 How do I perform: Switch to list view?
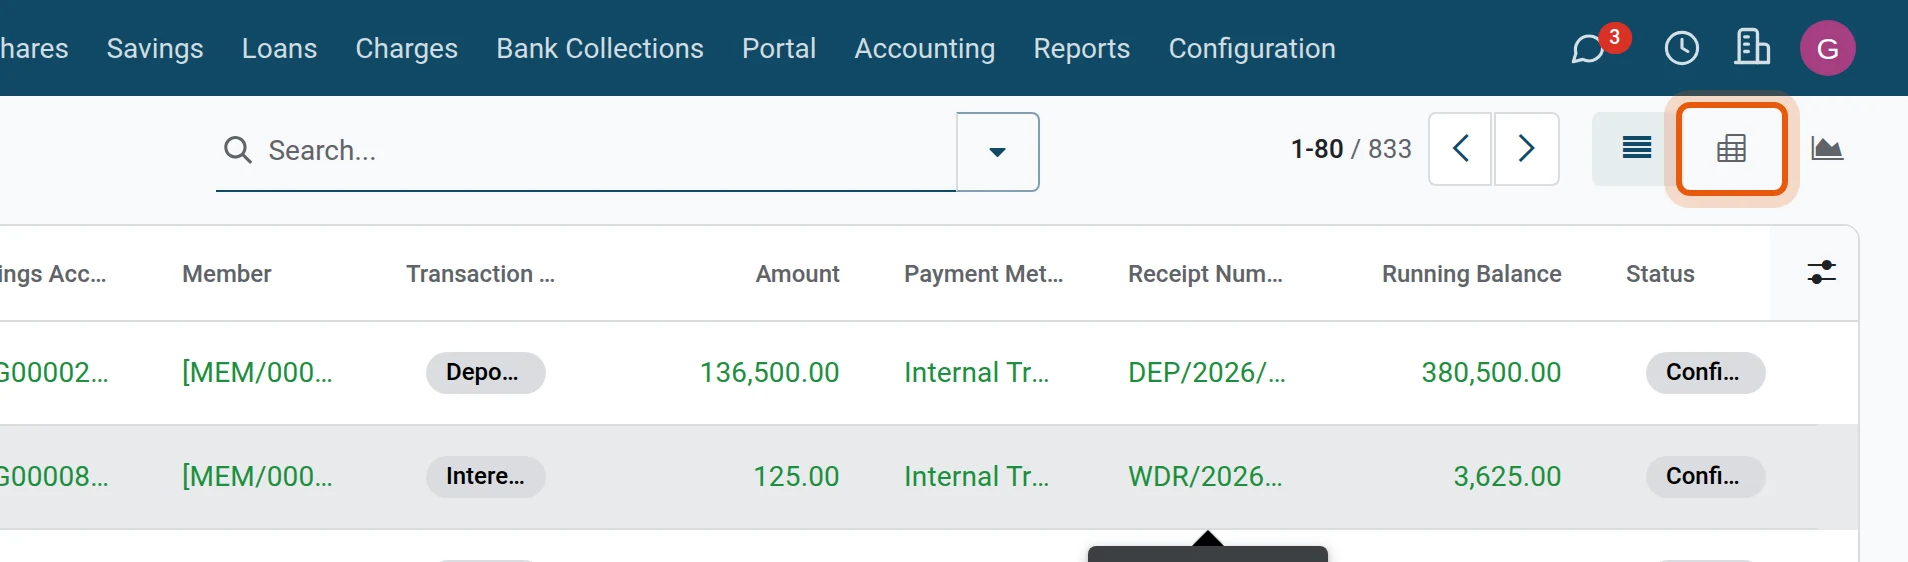[x=1637, y=149]
